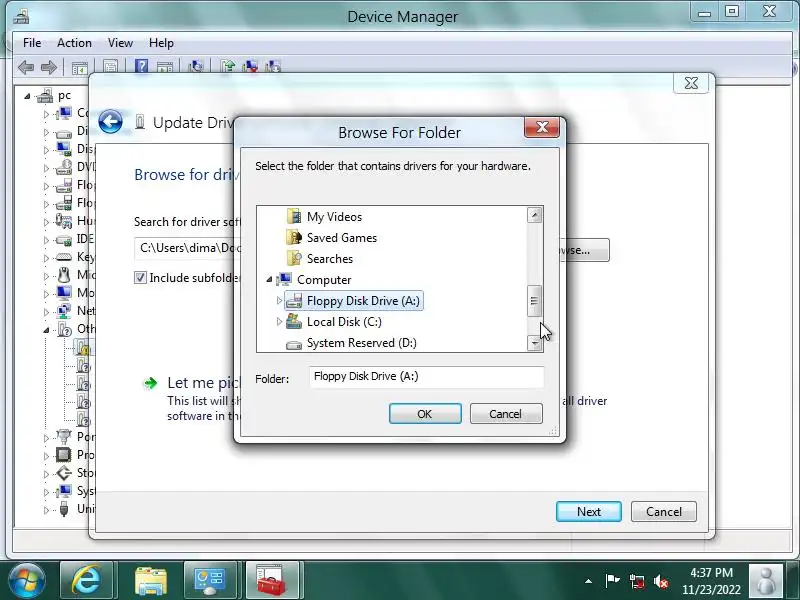
Task: Open Help via the blue question mark icon
Action: coord(141,66)
